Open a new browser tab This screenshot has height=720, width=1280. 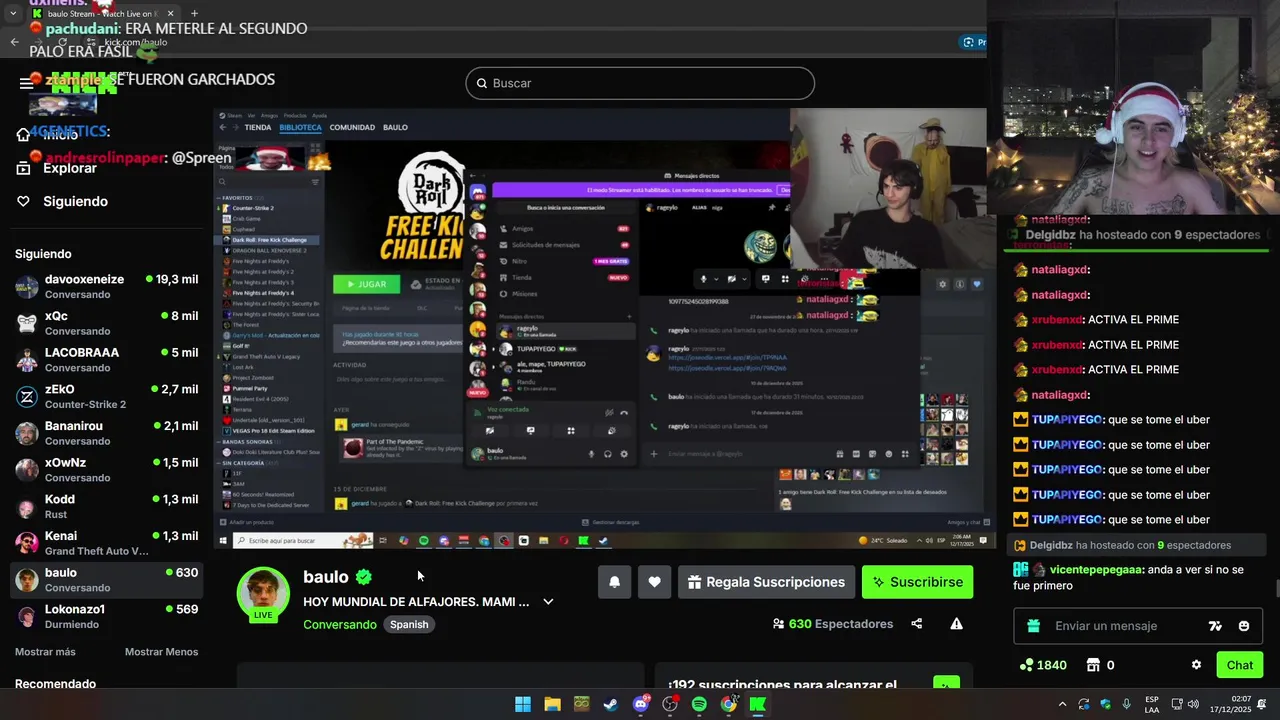(194, 14)
